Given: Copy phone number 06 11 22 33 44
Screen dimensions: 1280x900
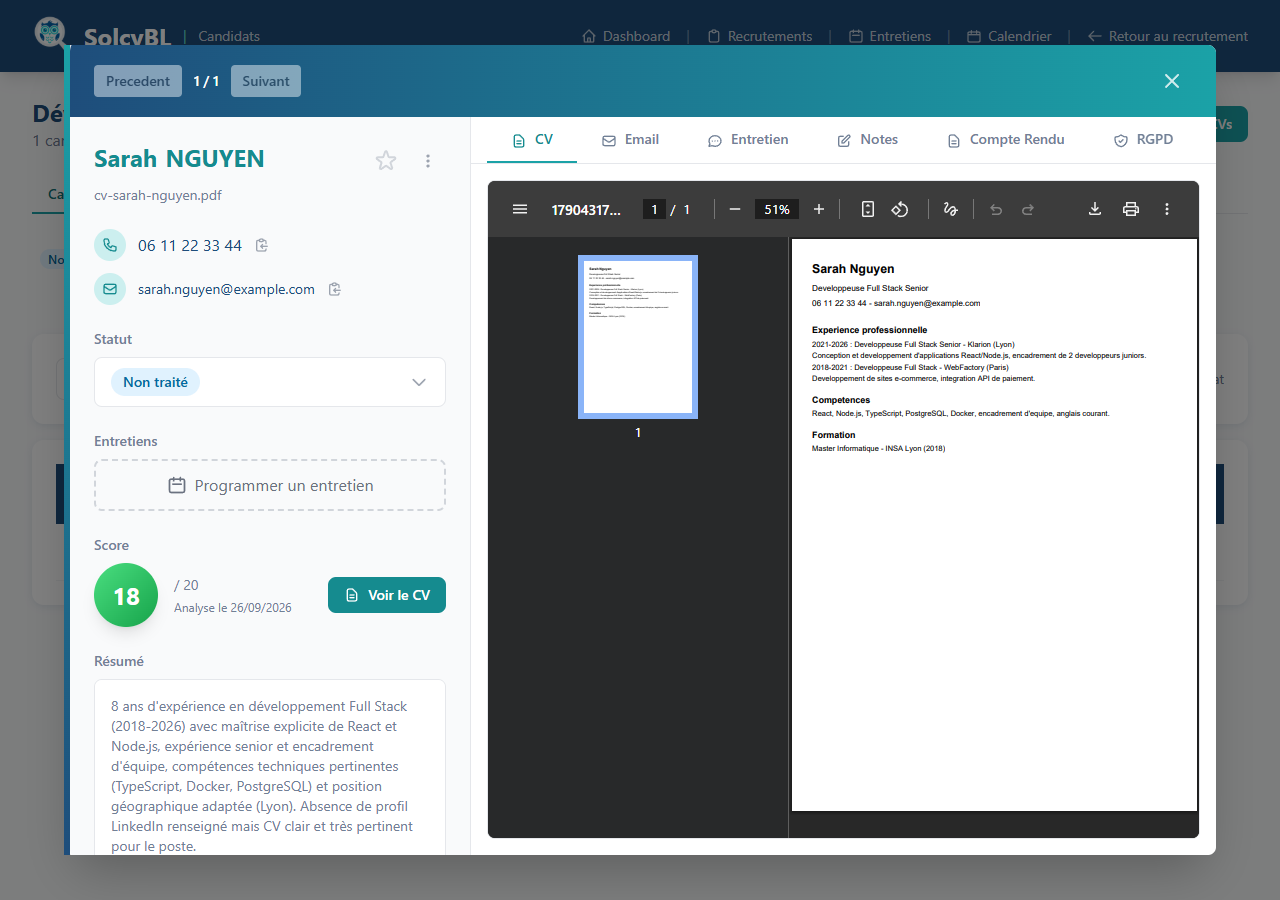Looking at the screenshot, I should [x=262, y=245].
